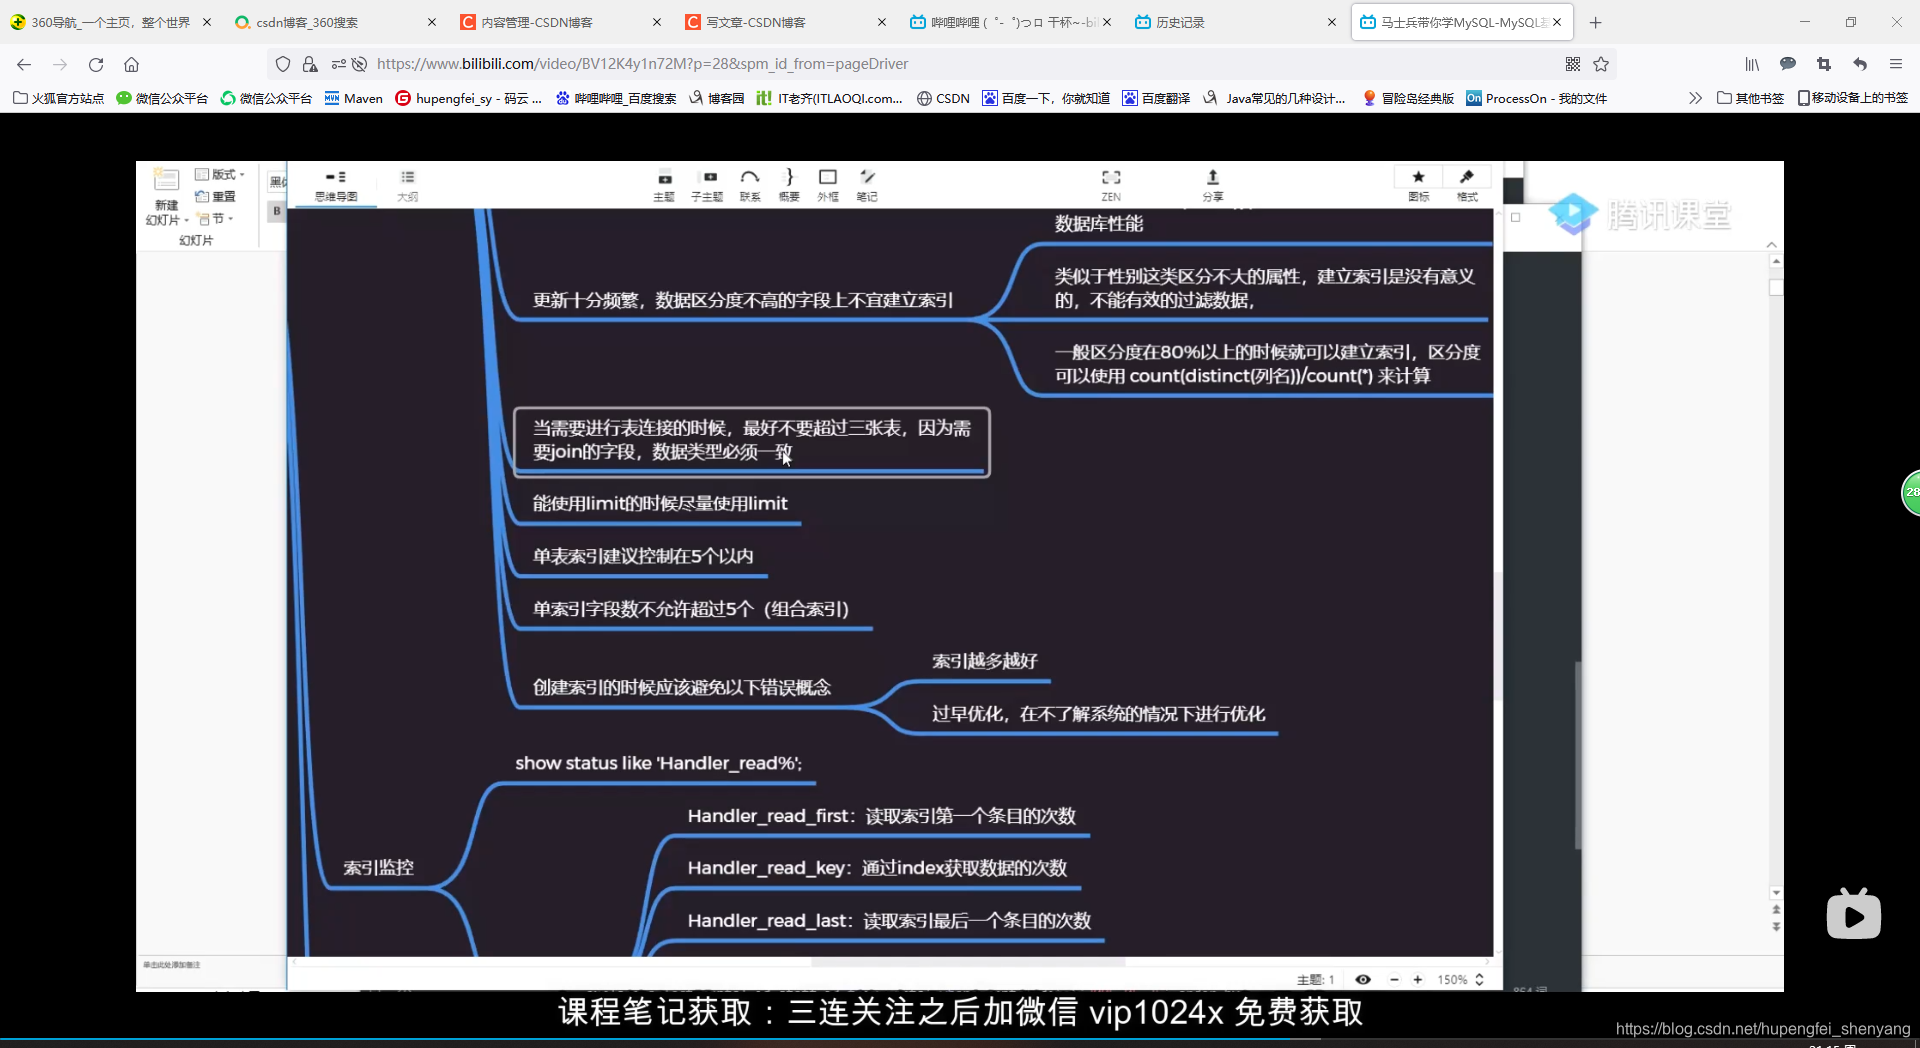Toggle the map overview eye in status bar

pos(1363,979)
